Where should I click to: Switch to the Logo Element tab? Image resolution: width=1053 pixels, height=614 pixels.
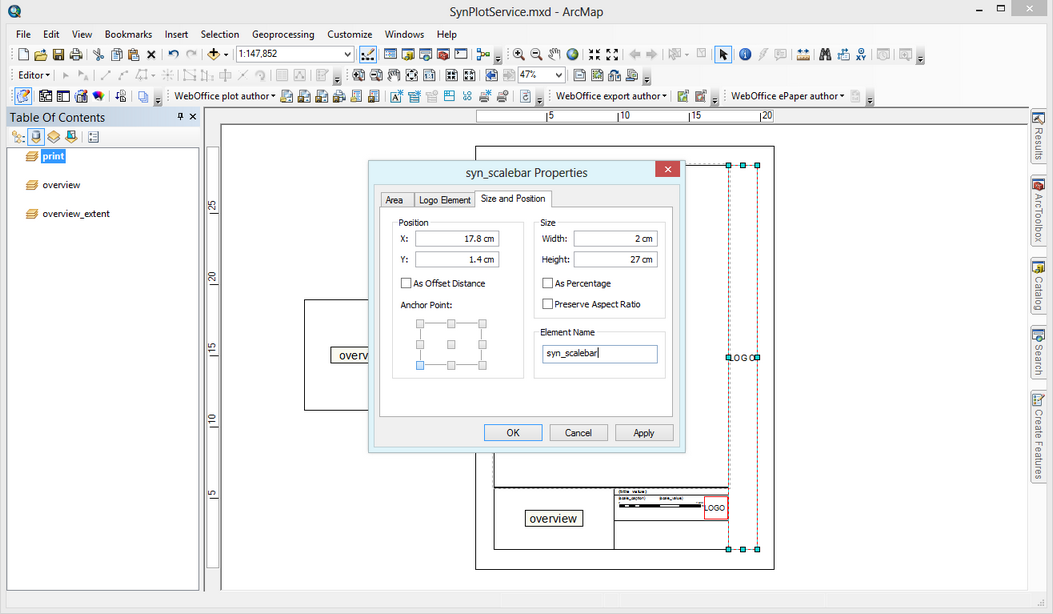point(444,200)
